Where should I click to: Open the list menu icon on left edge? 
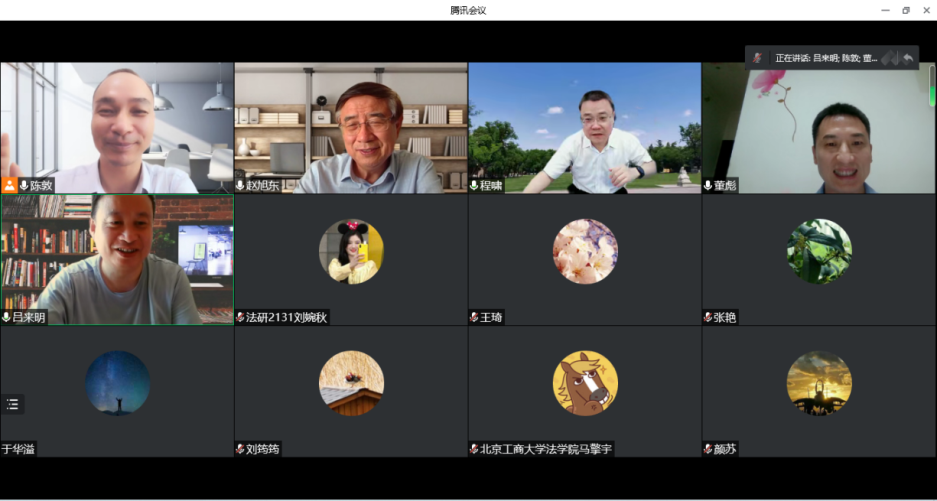tap(12, 404)
